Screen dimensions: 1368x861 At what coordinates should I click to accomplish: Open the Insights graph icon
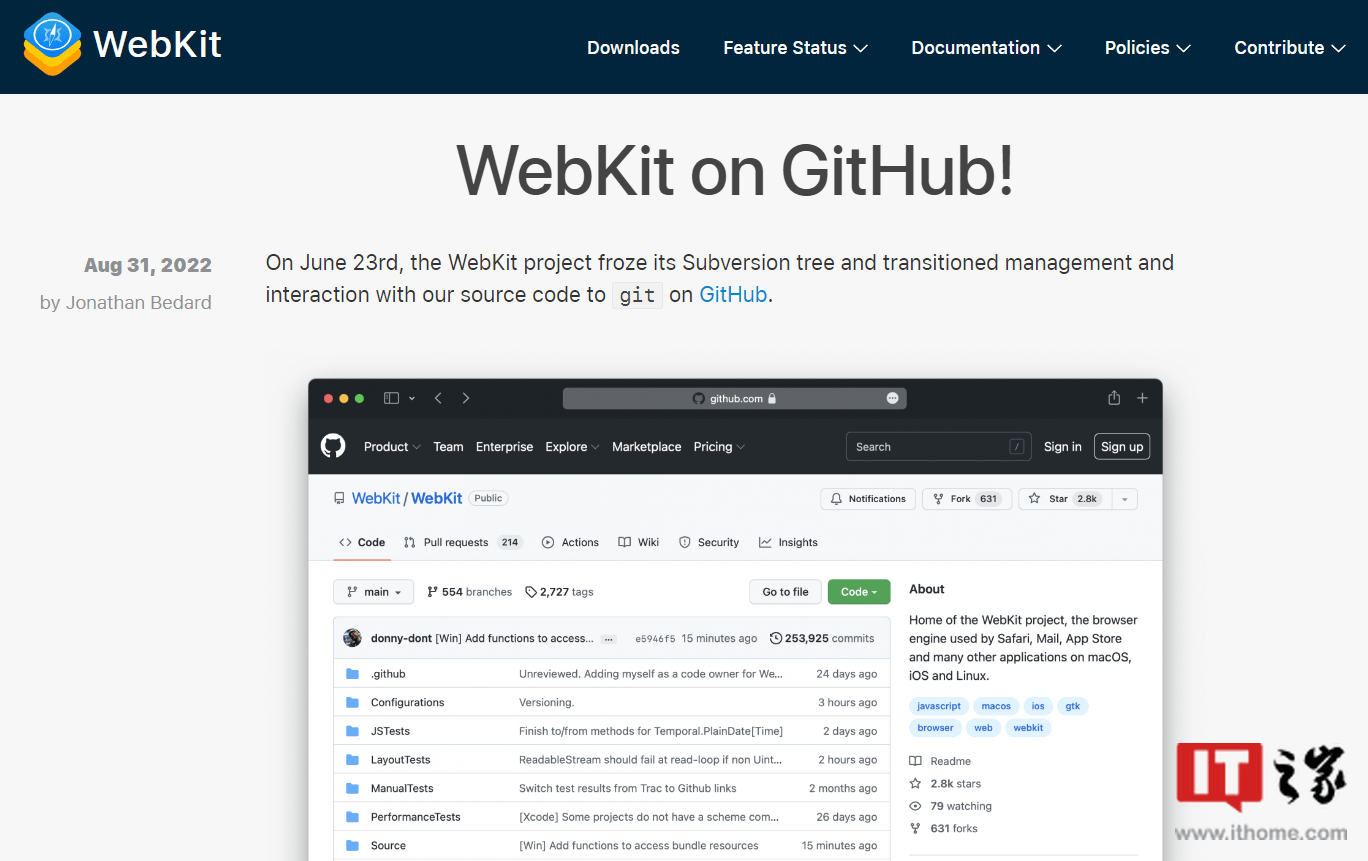(766, 542)
